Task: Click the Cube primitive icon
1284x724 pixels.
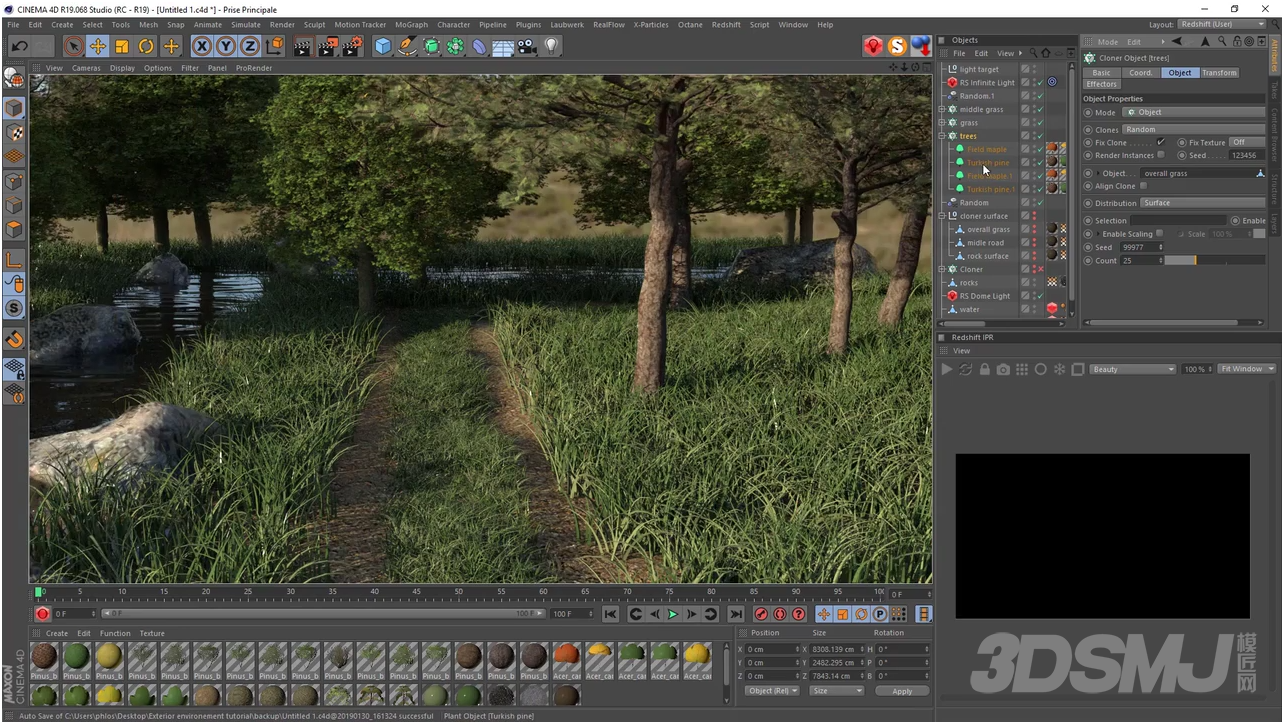Action: [x=383, y=46]
